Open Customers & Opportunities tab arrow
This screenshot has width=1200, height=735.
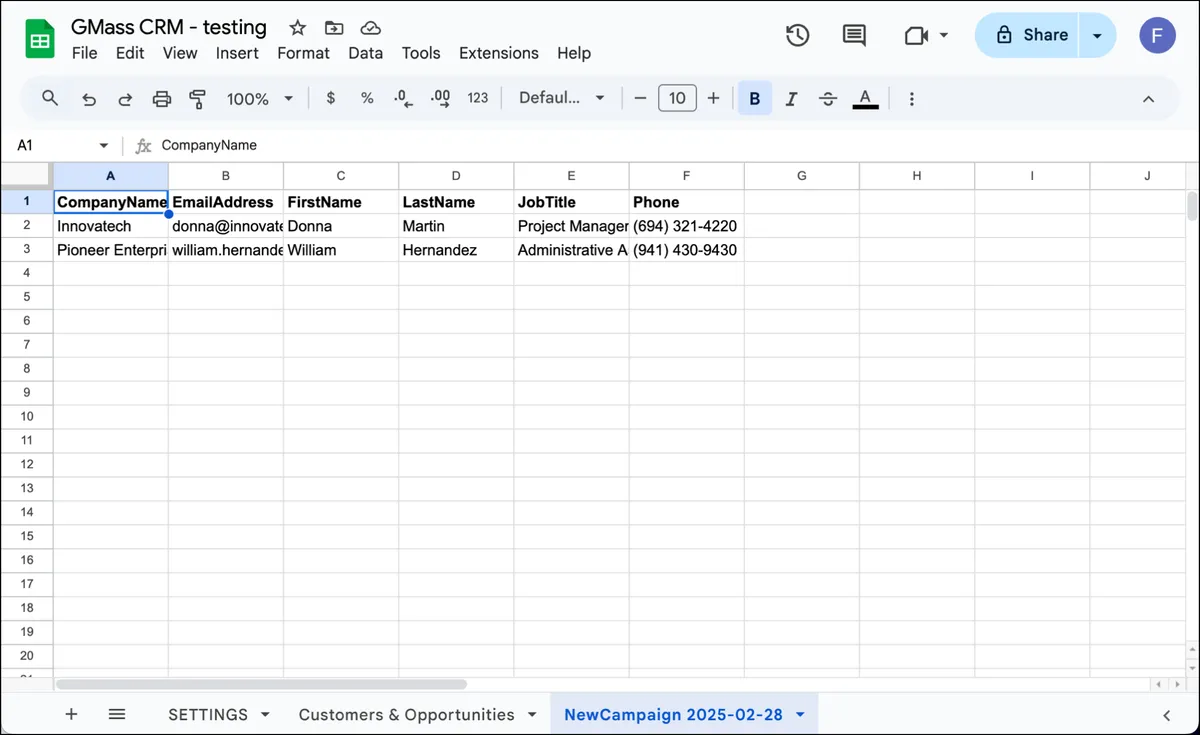click(532, 714)
